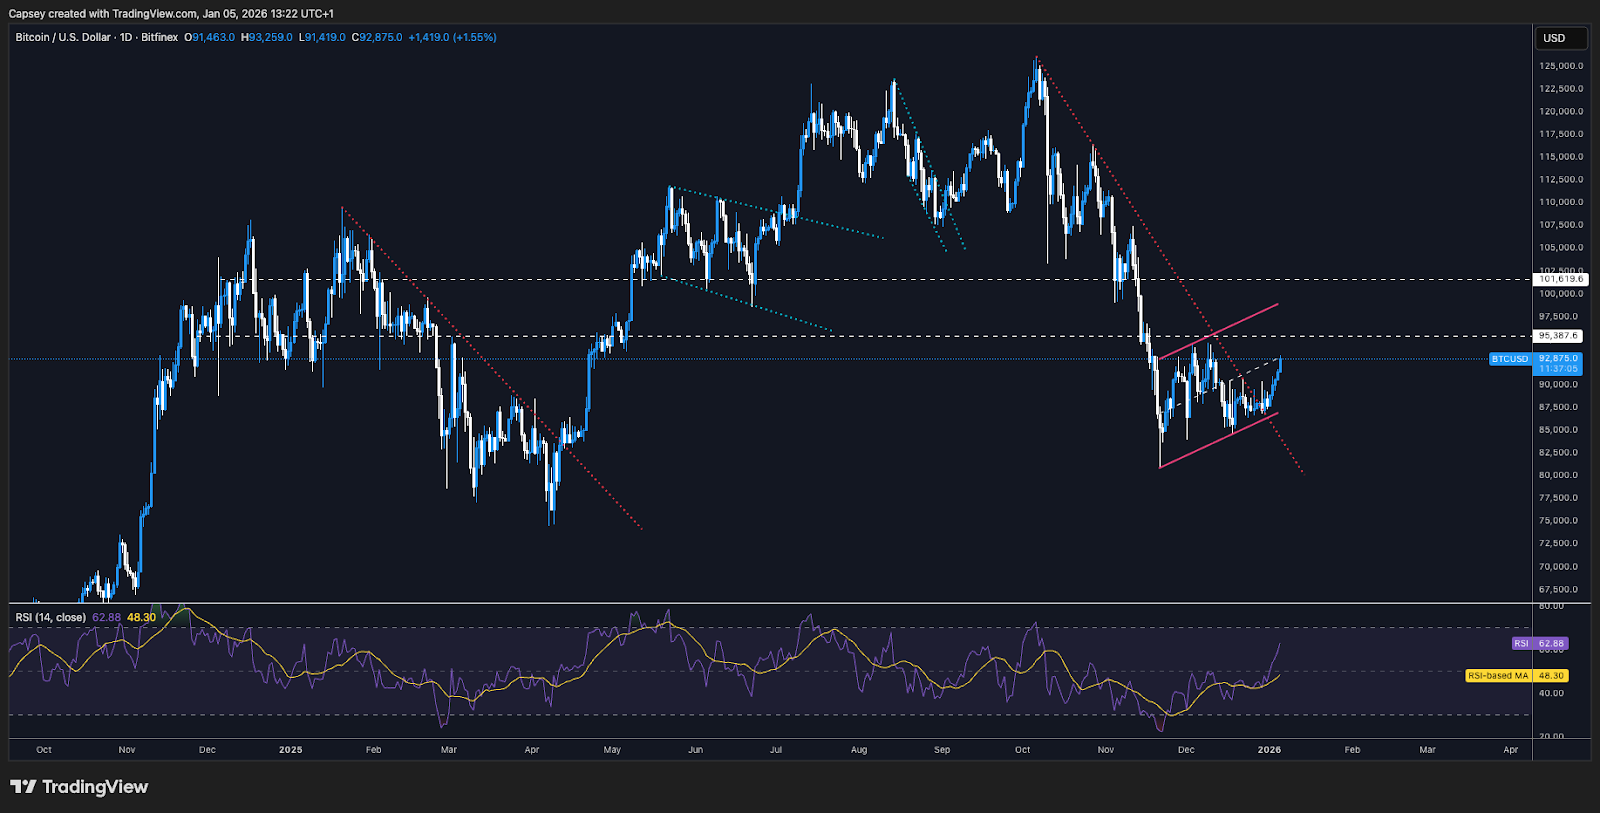Select the RSI (14, close) indicator label
Screen dimensions: 1600x813
(x=50, y=617)
